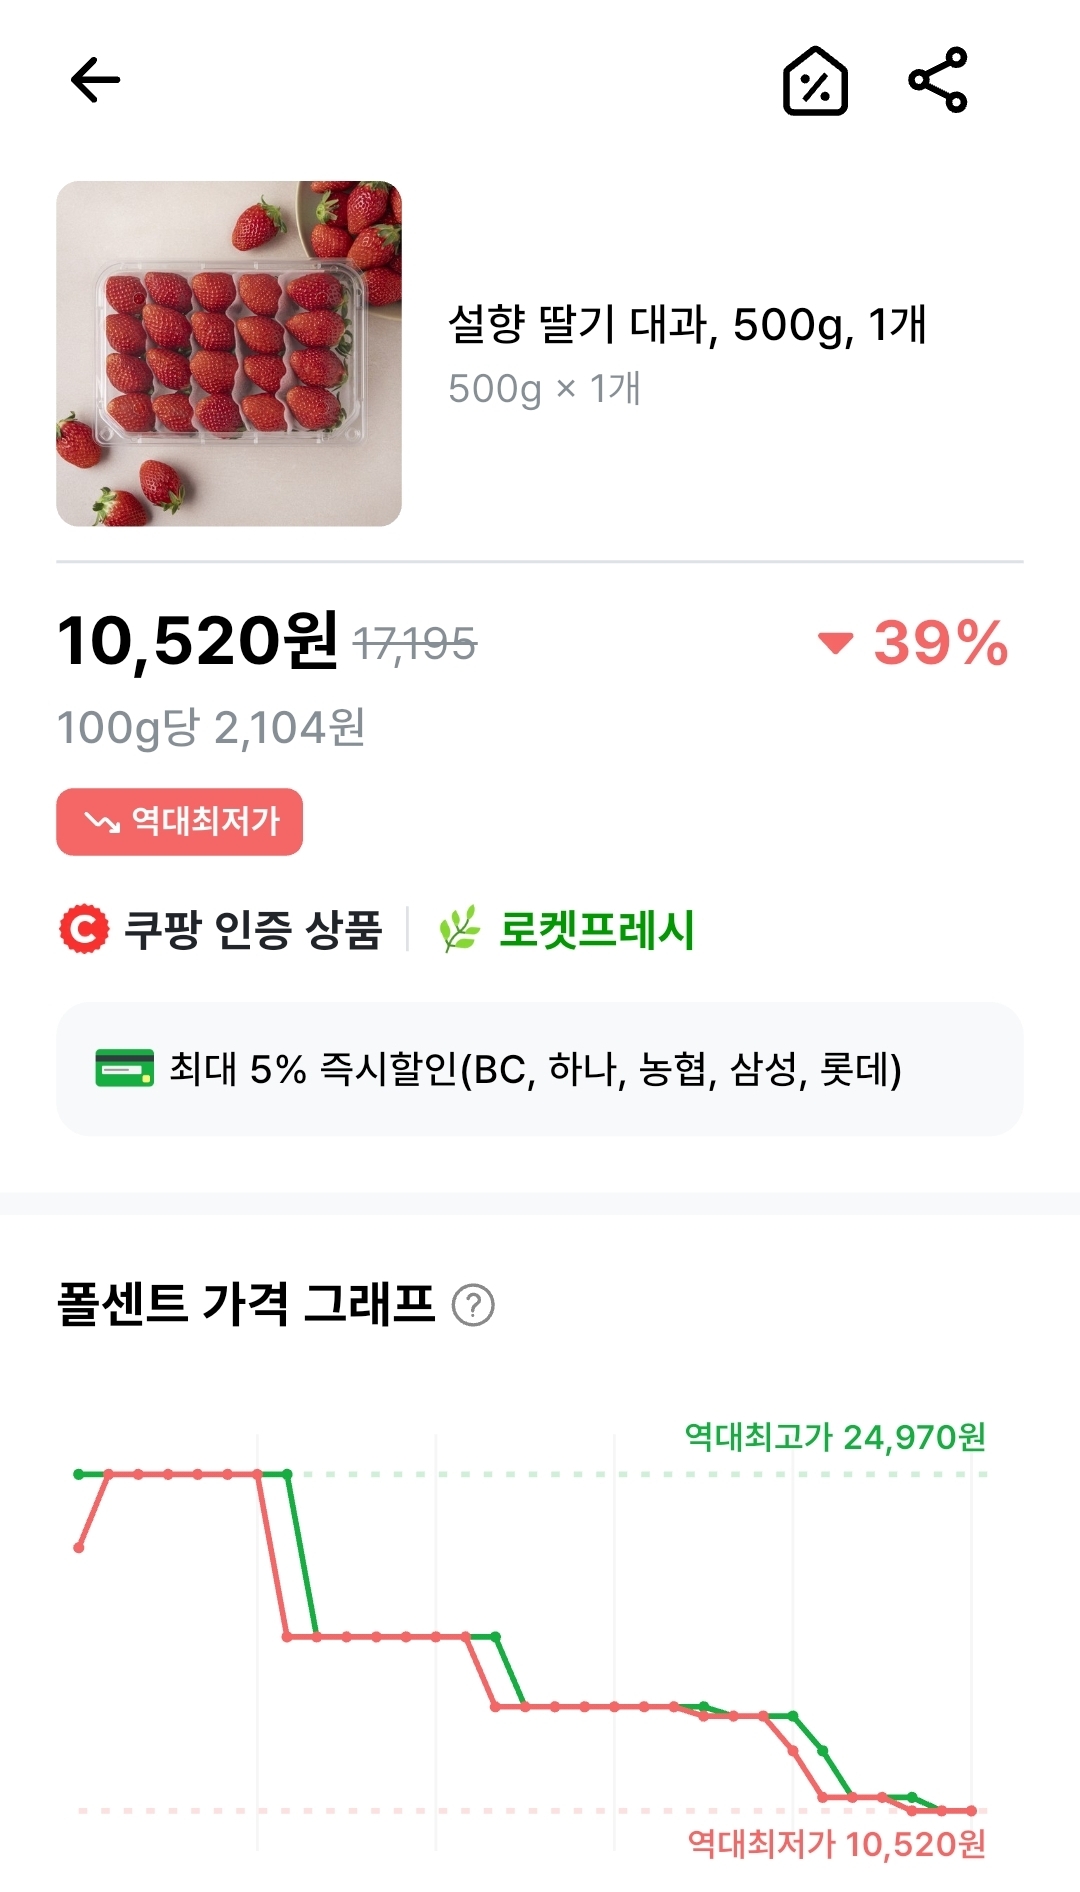Viewport: 1080px width, 1892px height.
Task: Open the discount home icon
Action: pos(815,81)
